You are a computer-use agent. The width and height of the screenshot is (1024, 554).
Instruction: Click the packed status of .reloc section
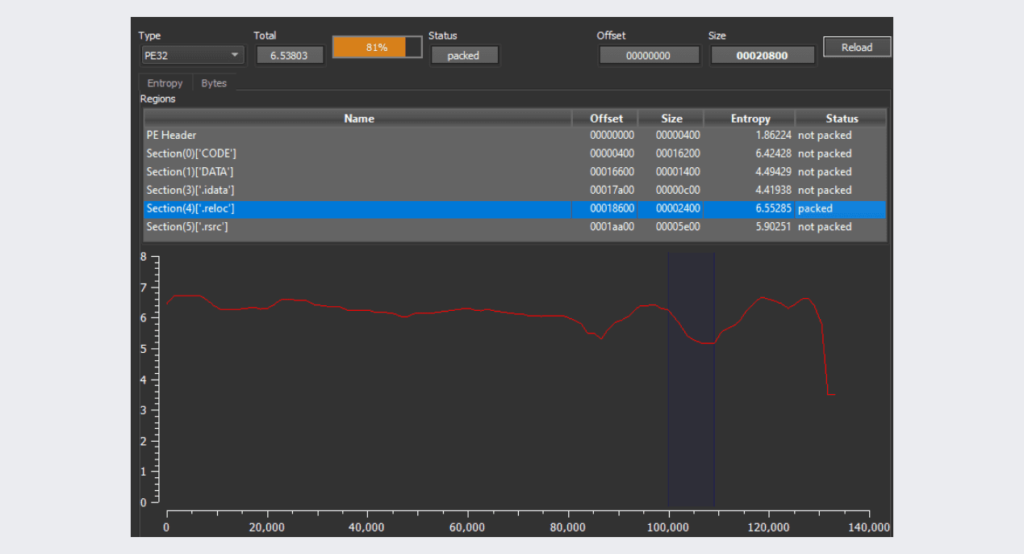pos(815,208)
